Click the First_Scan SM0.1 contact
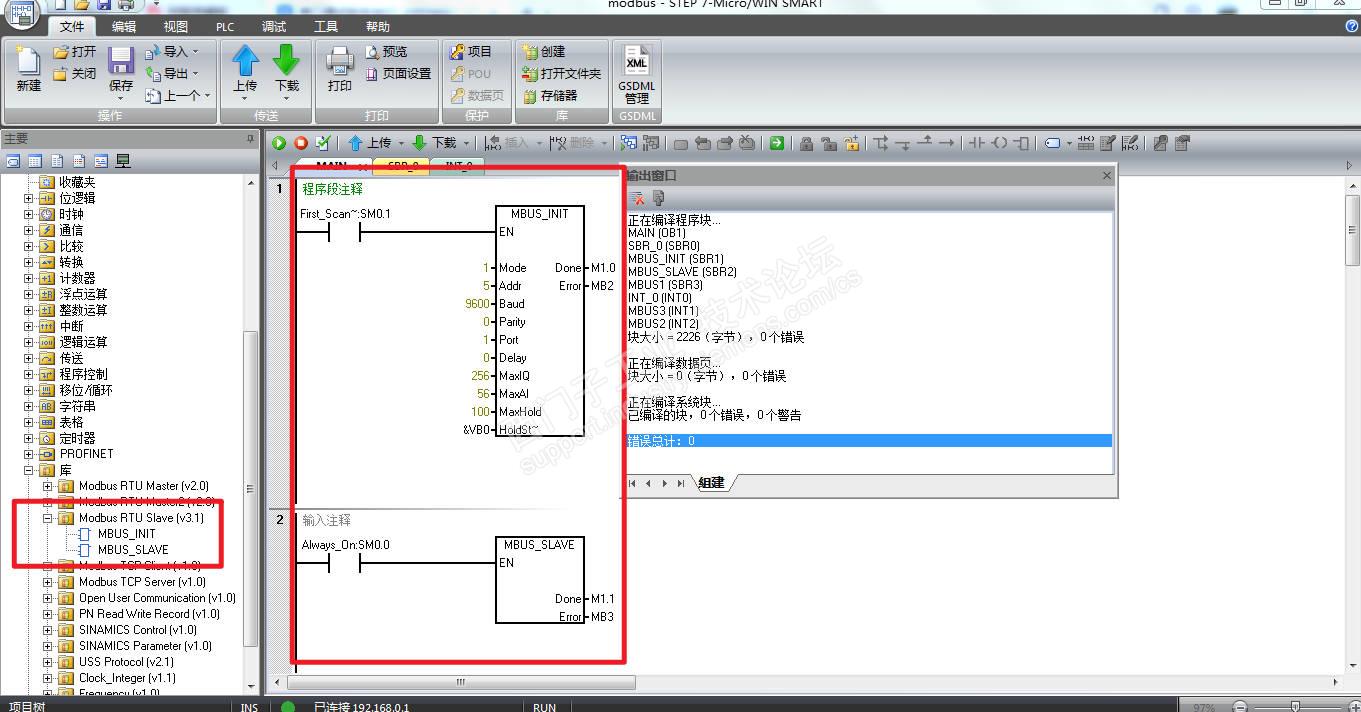This screenshot has width=1361, height=712. click(x=344, y=232)
